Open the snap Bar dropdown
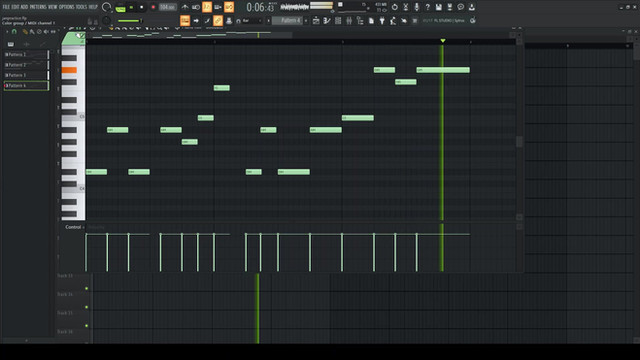Image resolution: width=640 pixels, height=360 pixels. [249, 20]
